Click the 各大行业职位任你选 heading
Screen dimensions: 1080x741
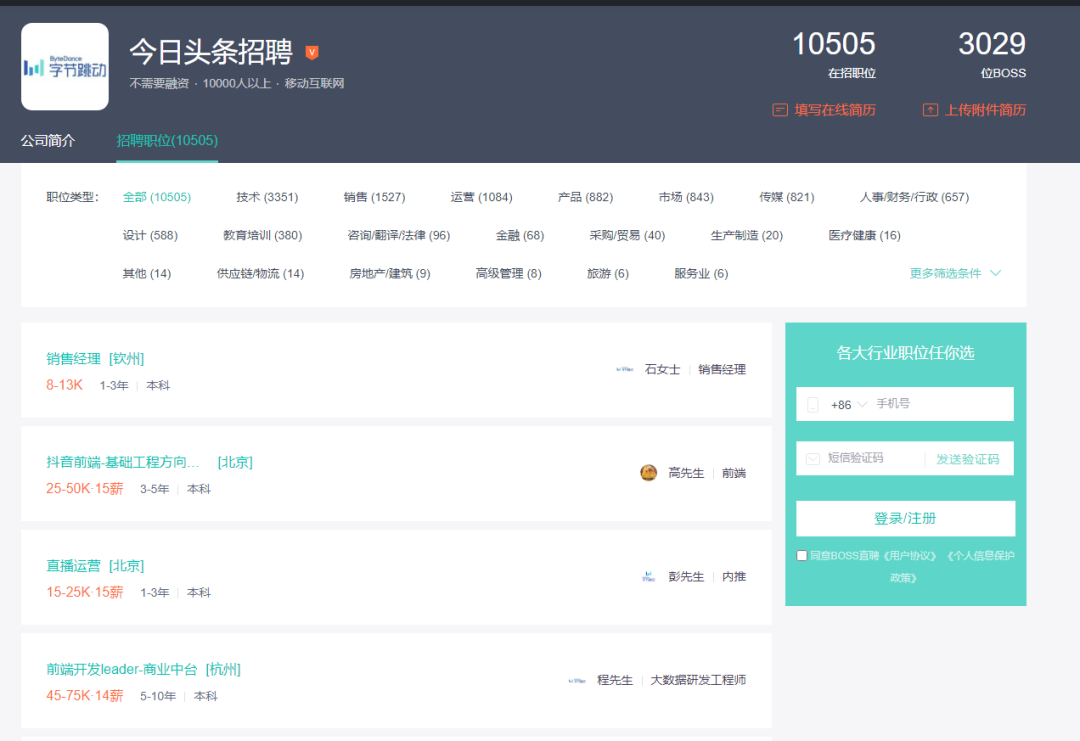click(x=905, y=353)
